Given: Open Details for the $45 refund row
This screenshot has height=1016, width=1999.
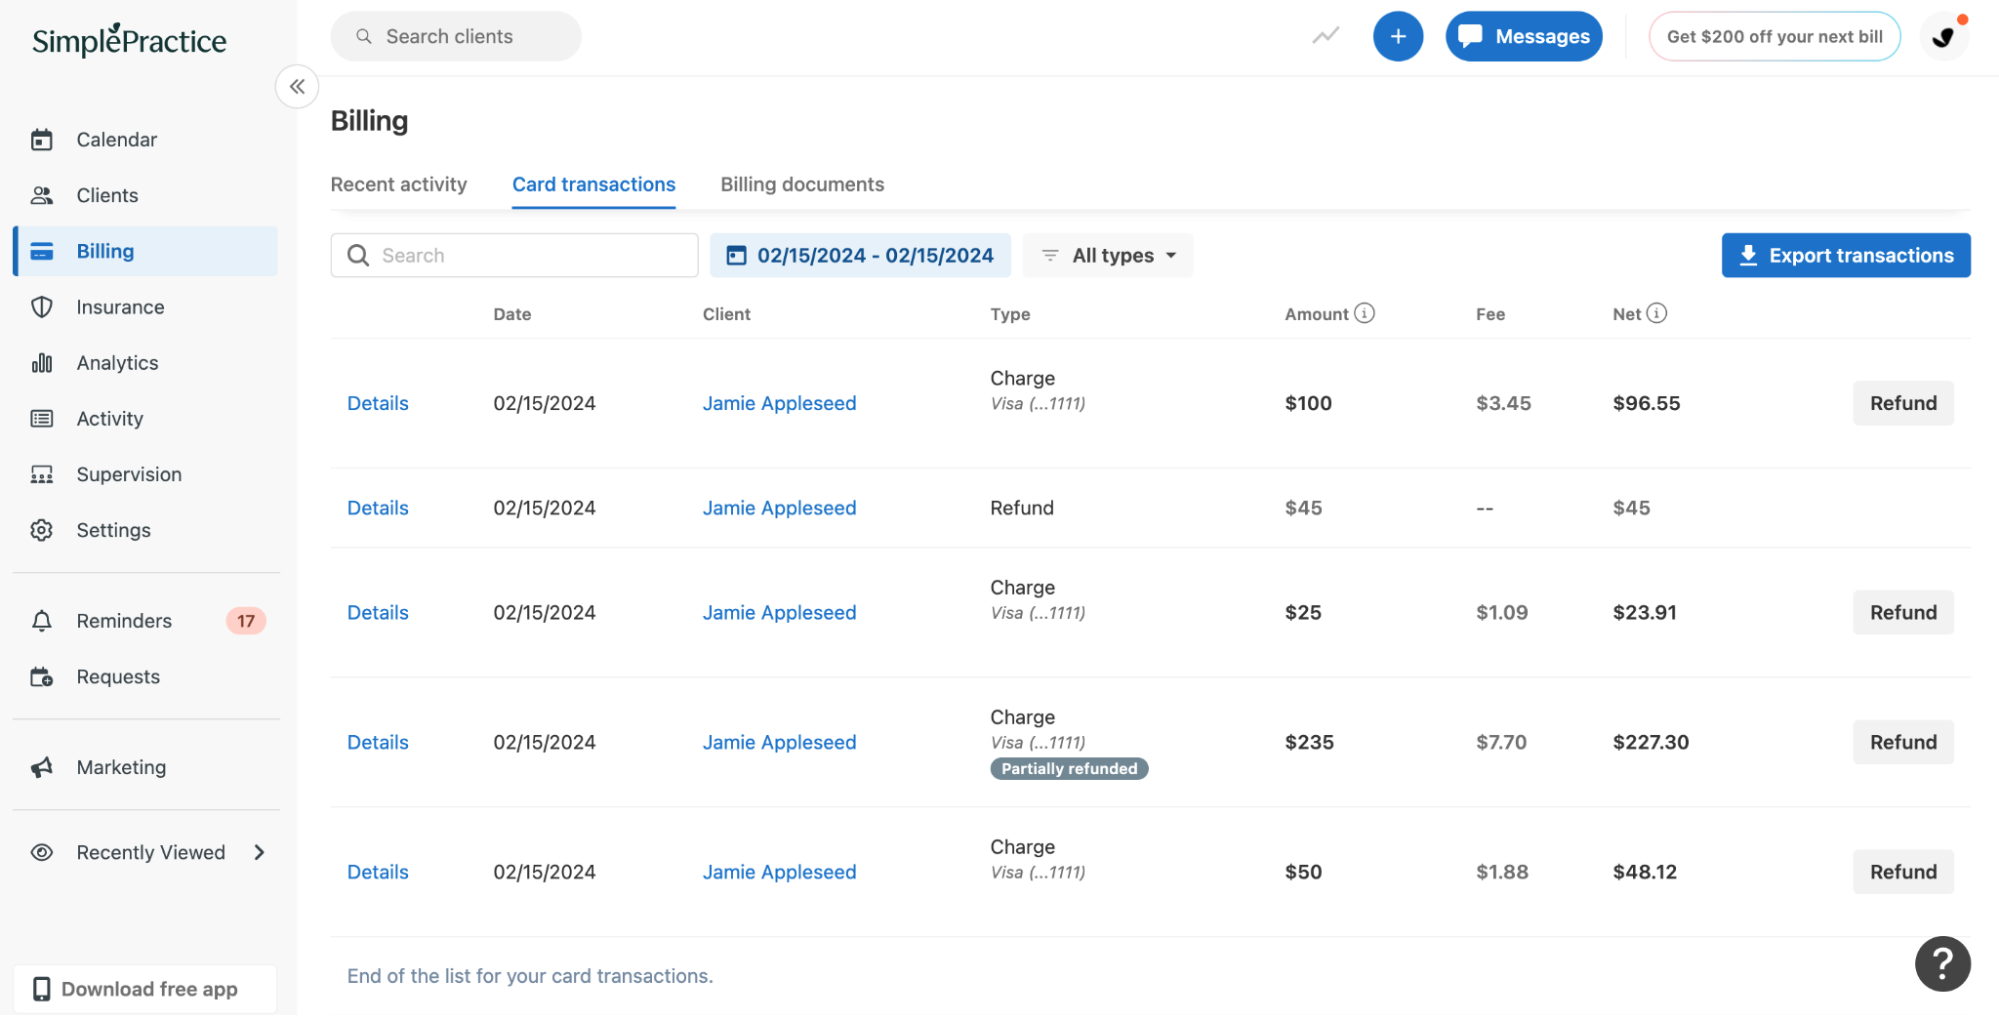Looking at the screenshot, I should coord(378,509).
